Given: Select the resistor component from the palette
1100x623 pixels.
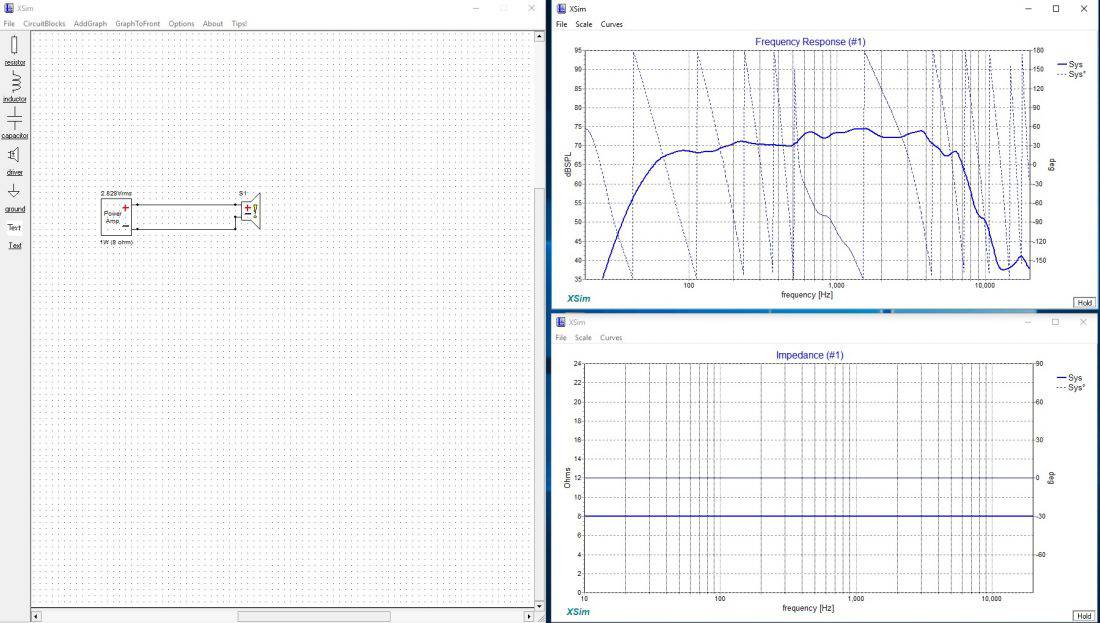Looking at the screenshot, I should (x=14, y=46).
